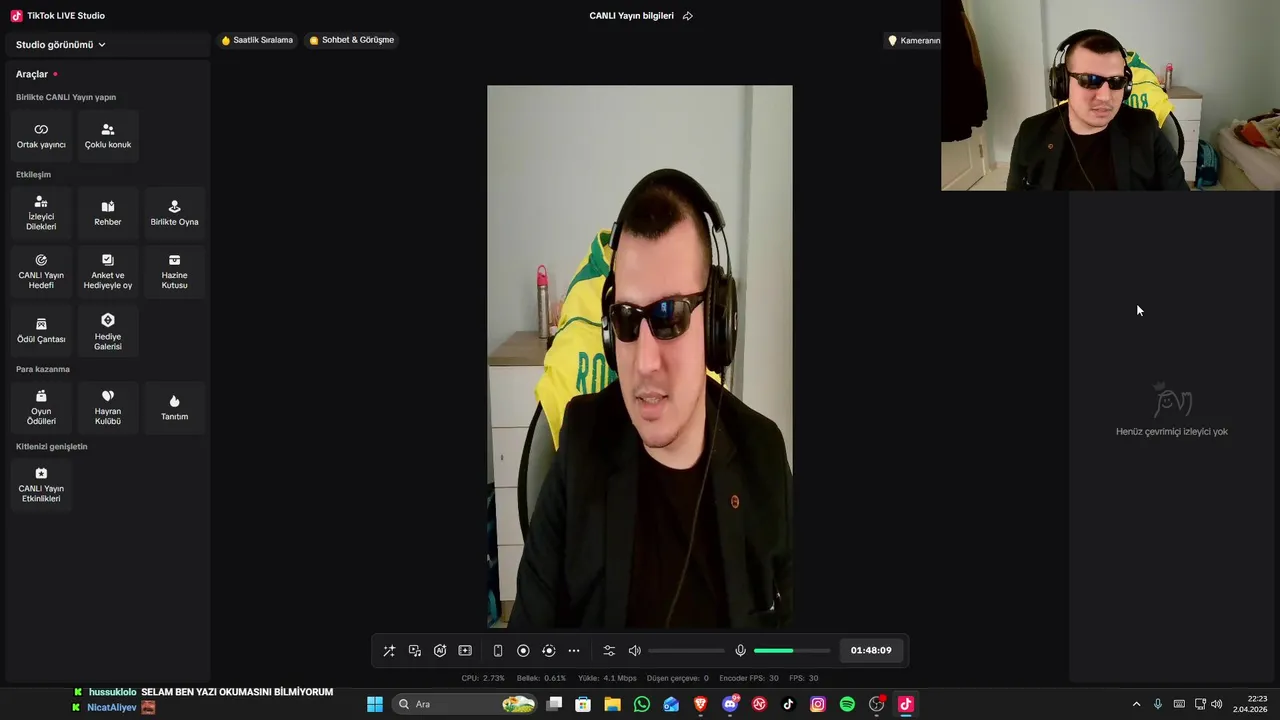
Task: Open the Oyun Ödülleri tool
Action: click(x=41, y=408)
